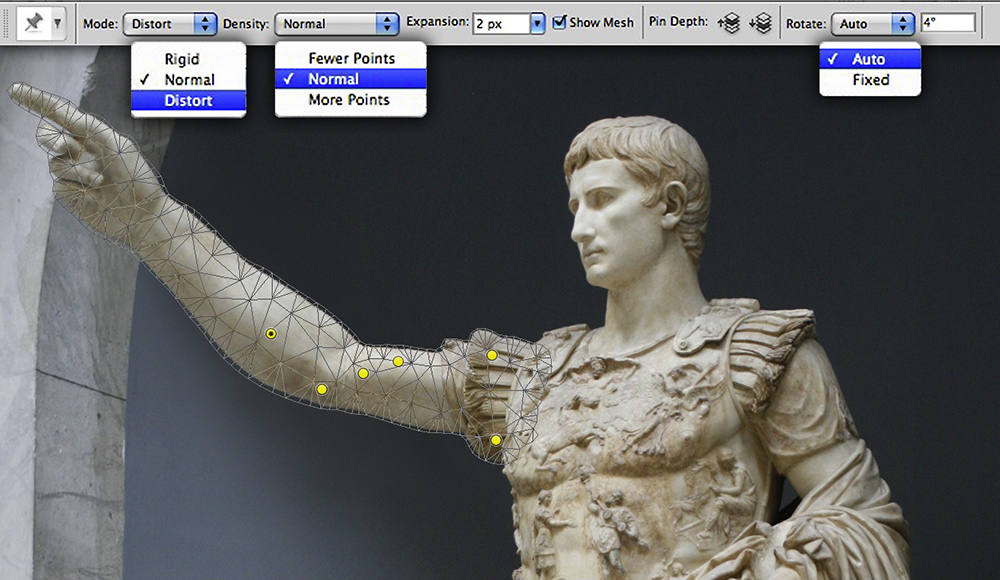Image resolution: width=1000 pixels, height=580 pixels.
Task: Choose Auto in the Rotate menu
Action: point(870,59)
